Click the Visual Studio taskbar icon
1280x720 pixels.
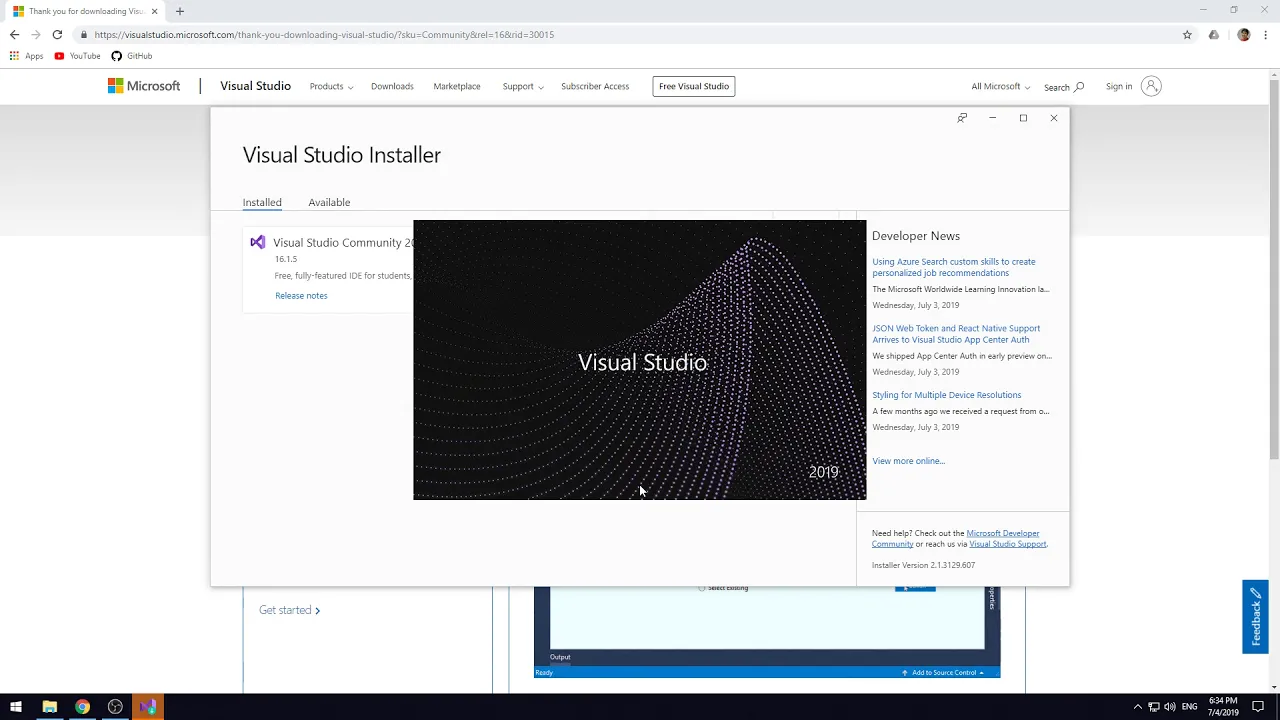pyautogui.click(x=148, y=707)
